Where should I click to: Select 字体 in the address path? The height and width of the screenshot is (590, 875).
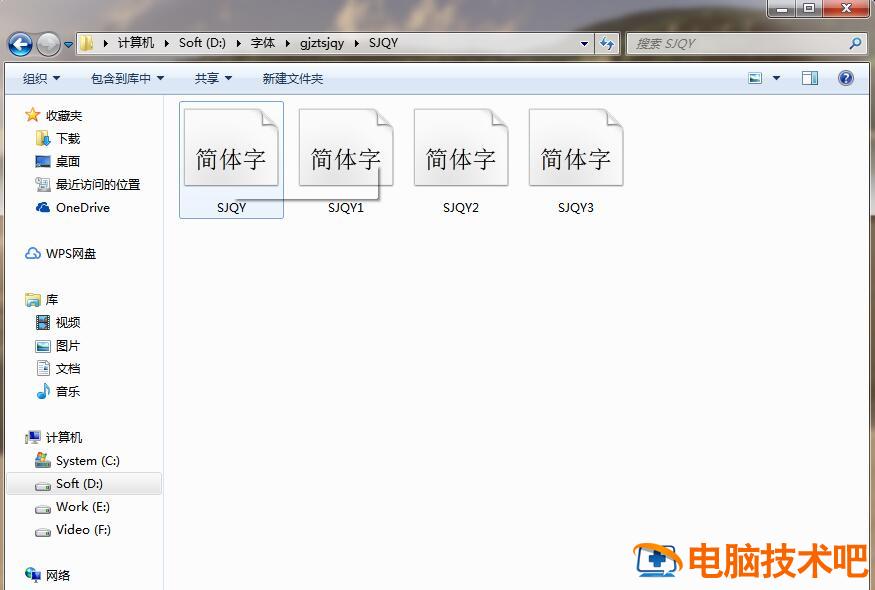click(262, 43)
